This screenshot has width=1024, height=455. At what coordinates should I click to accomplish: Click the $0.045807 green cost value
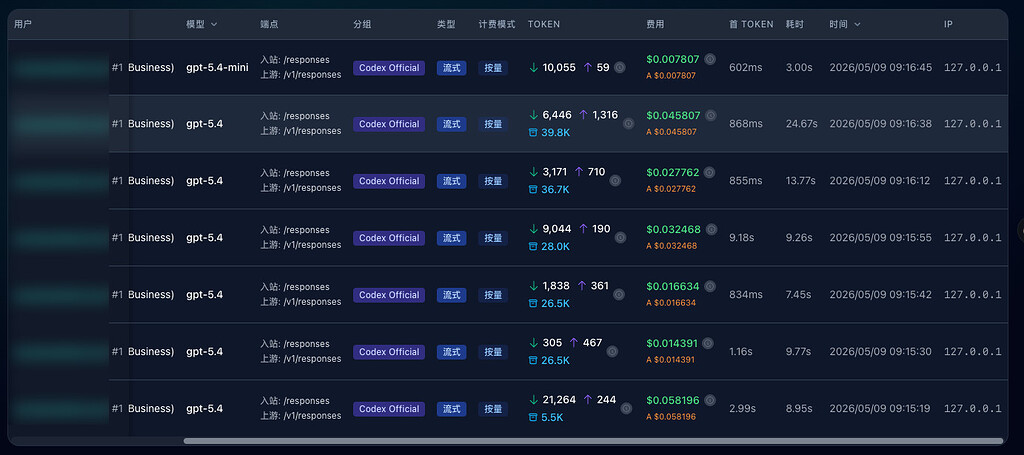[x=673, y=116]
